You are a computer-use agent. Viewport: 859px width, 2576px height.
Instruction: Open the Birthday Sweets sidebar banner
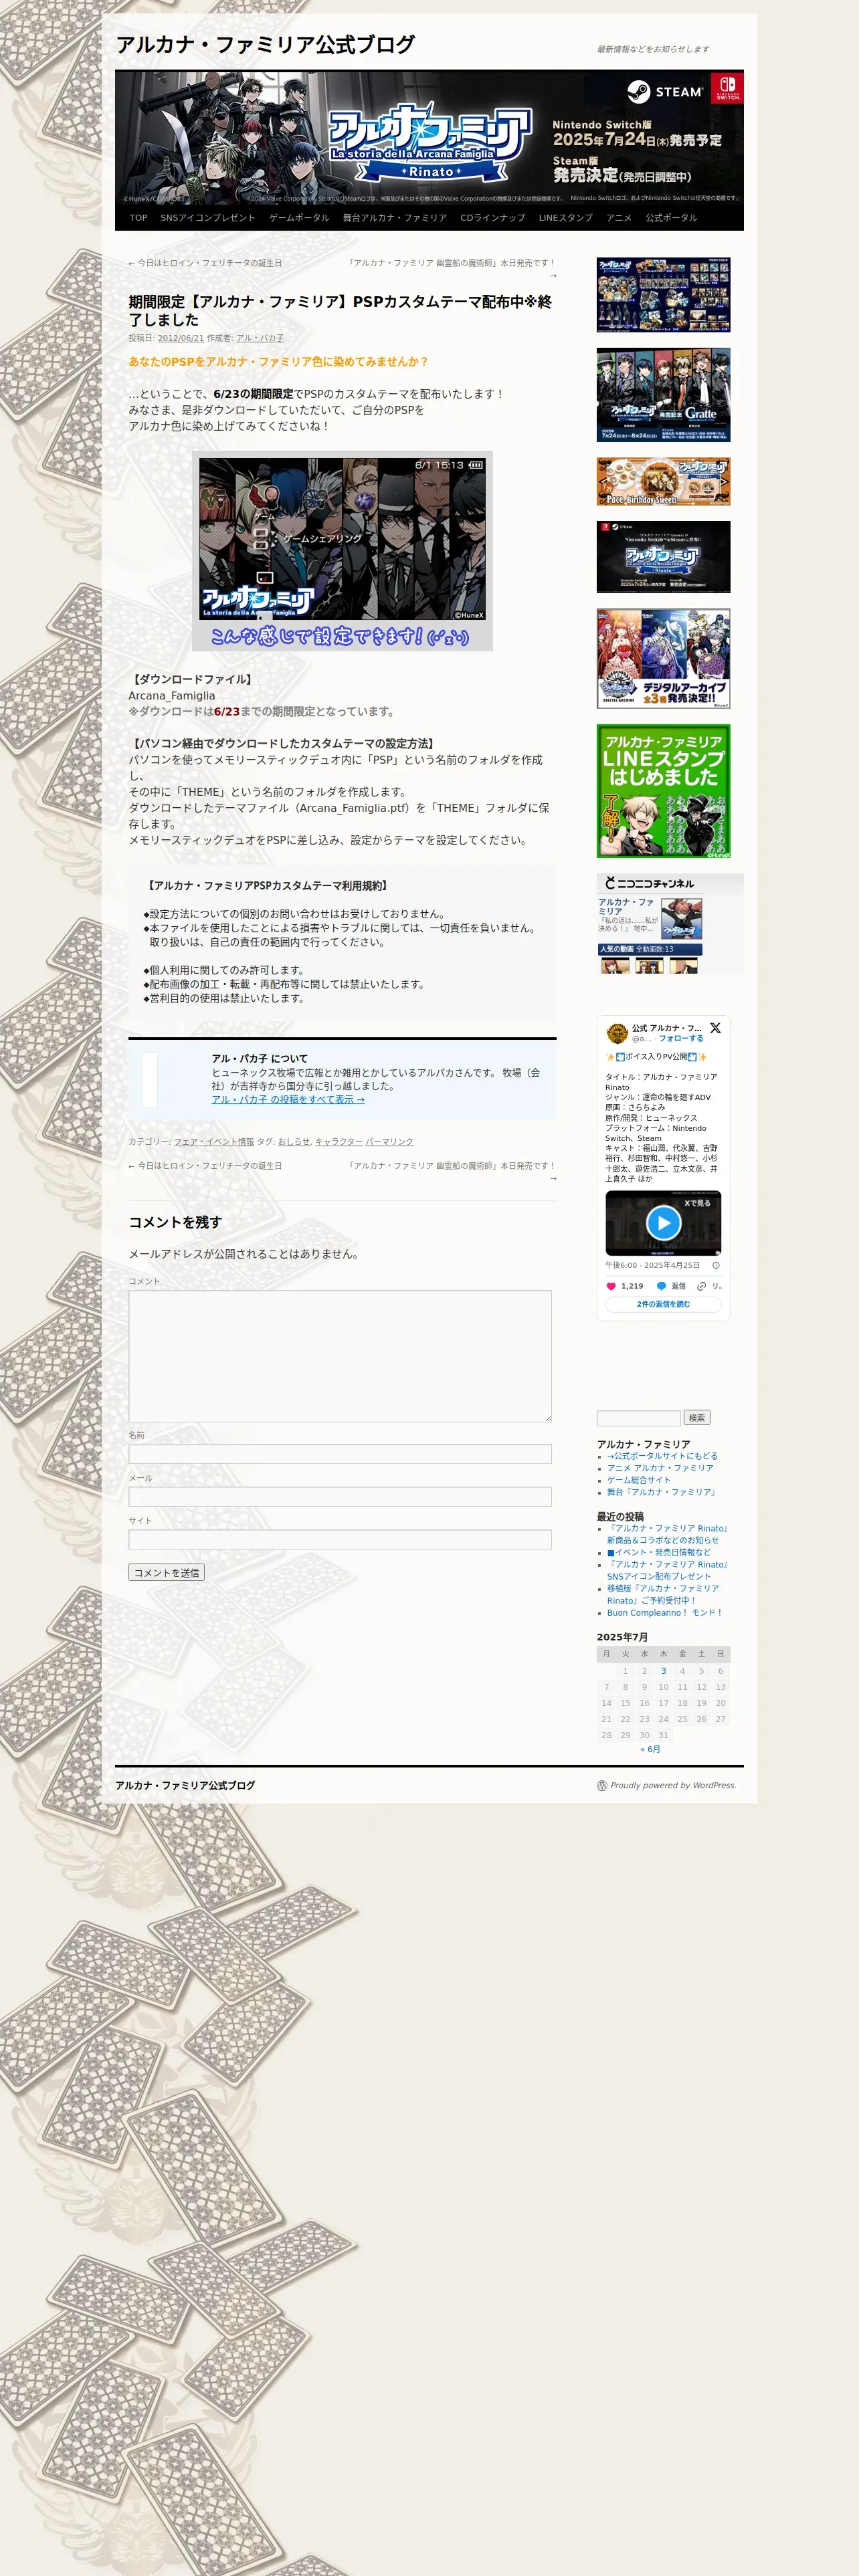[x=663, y=482]
